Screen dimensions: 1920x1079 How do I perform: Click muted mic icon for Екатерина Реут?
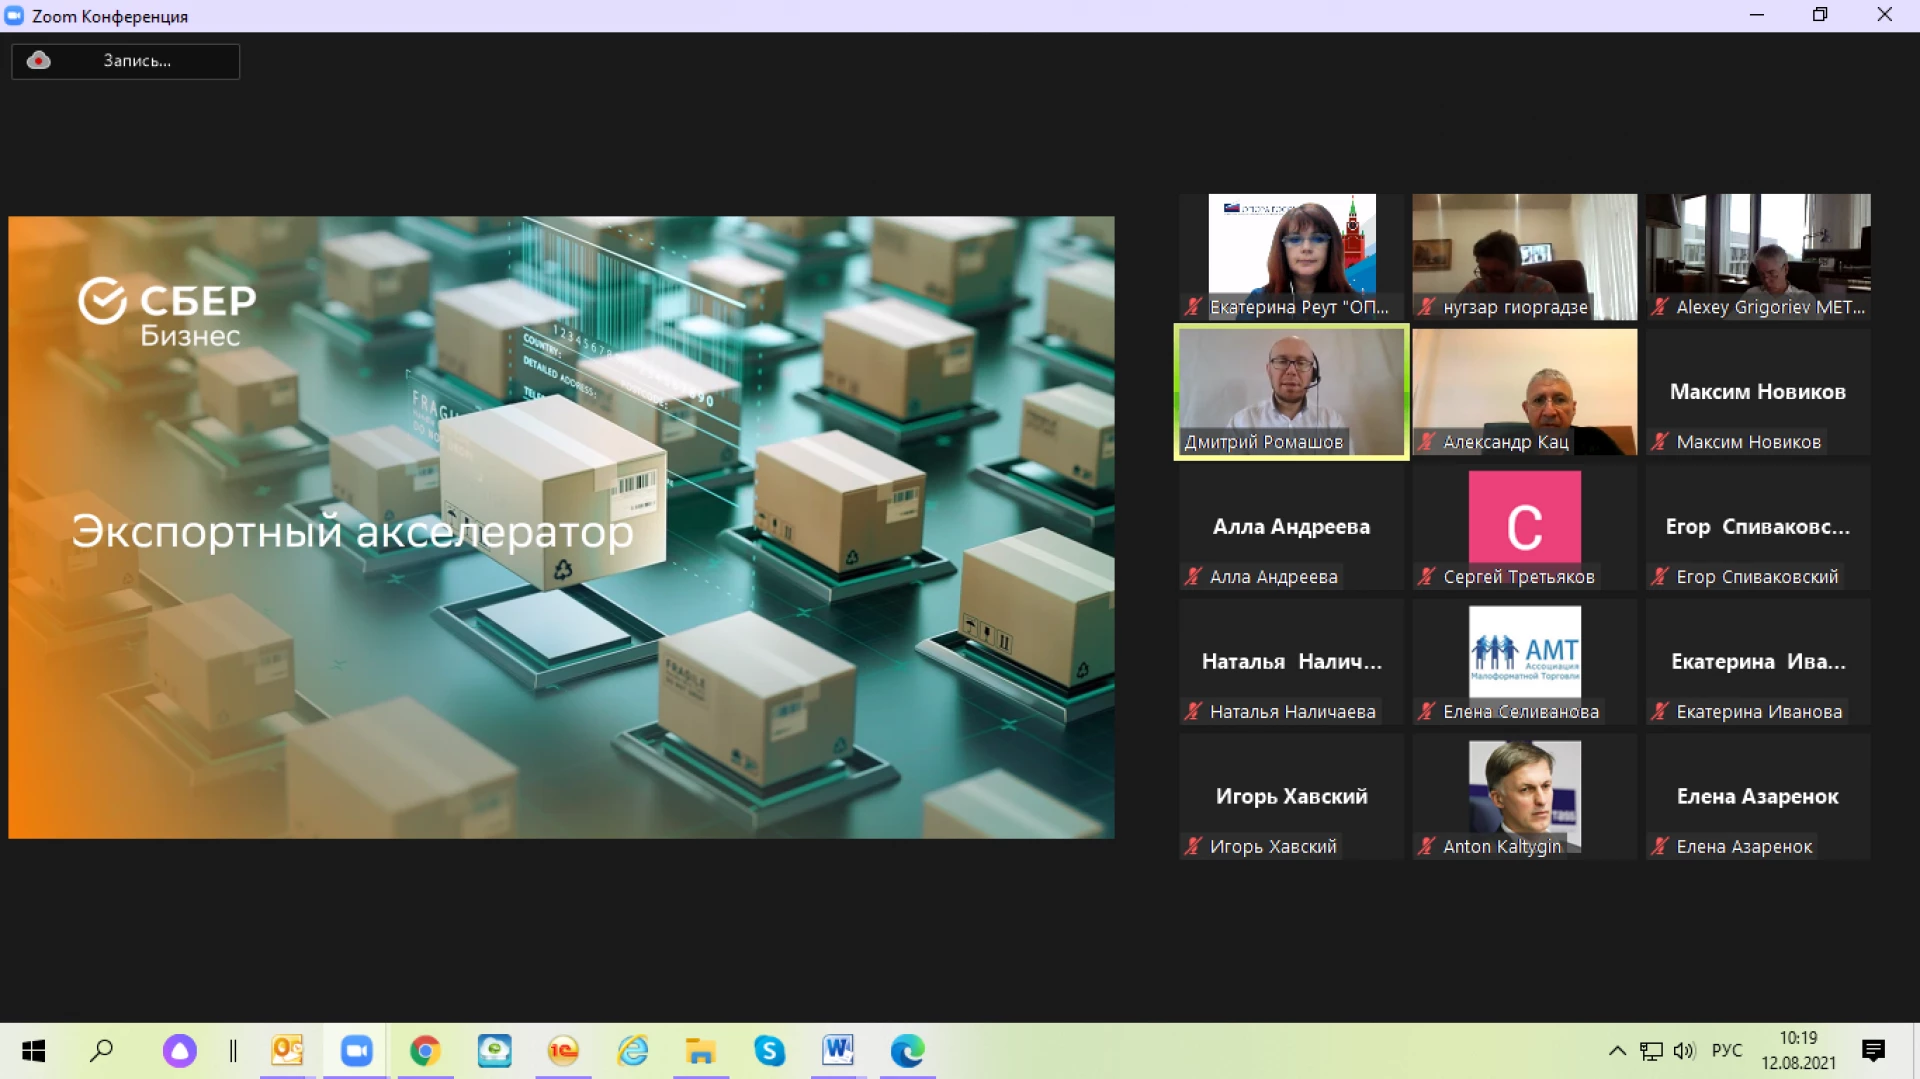(1194, 307)
